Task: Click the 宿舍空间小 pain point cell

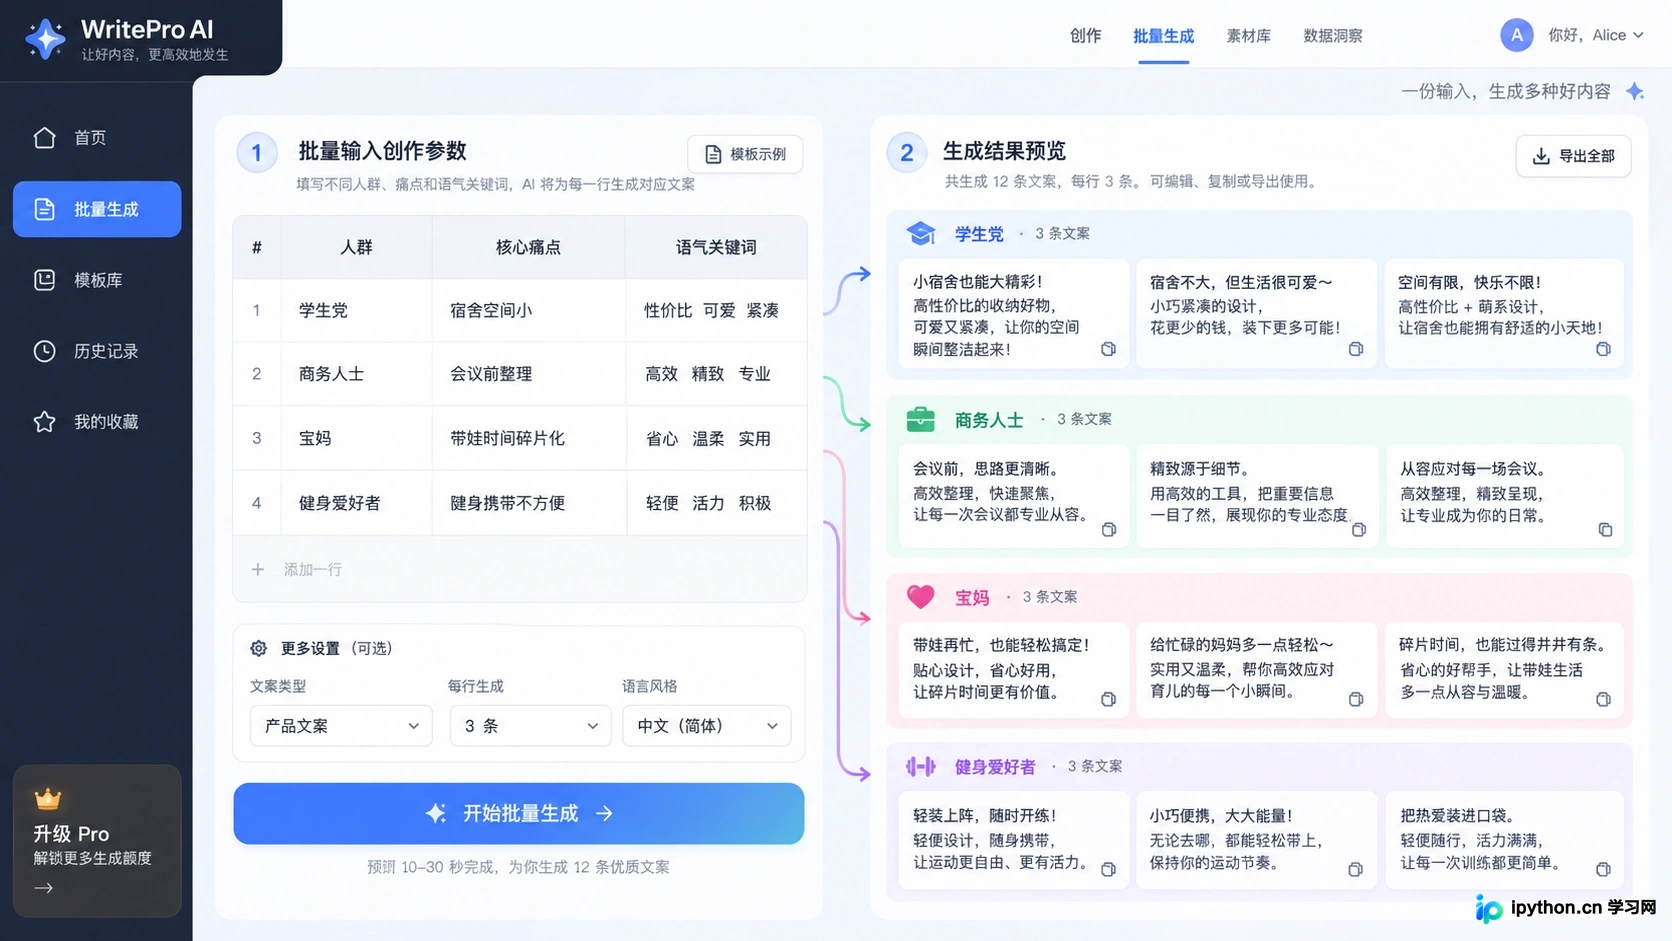Action: [528, 310]
